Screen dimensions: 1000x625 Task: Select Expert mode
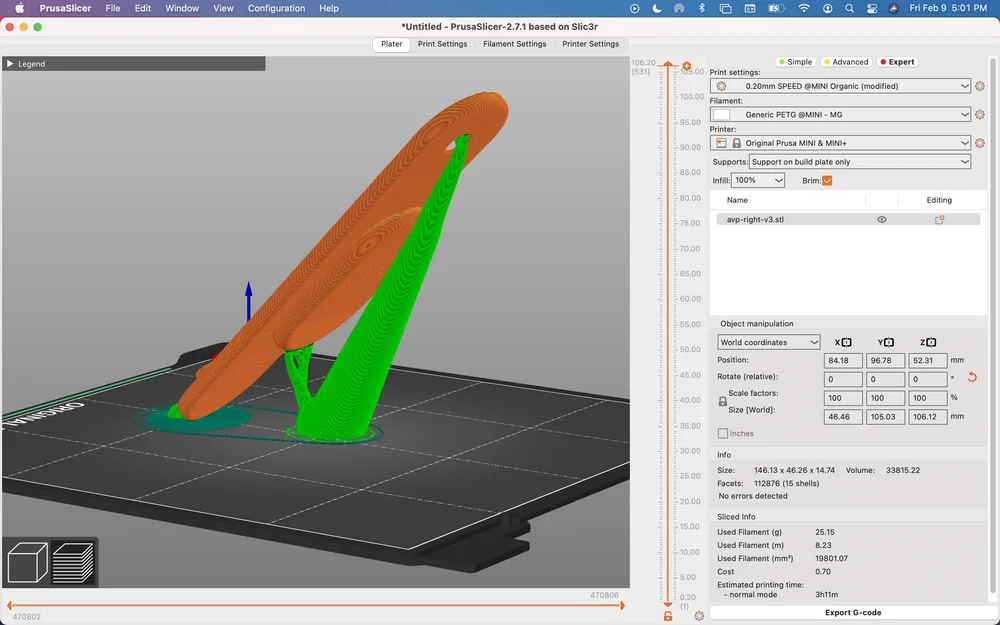pos(897,62)
